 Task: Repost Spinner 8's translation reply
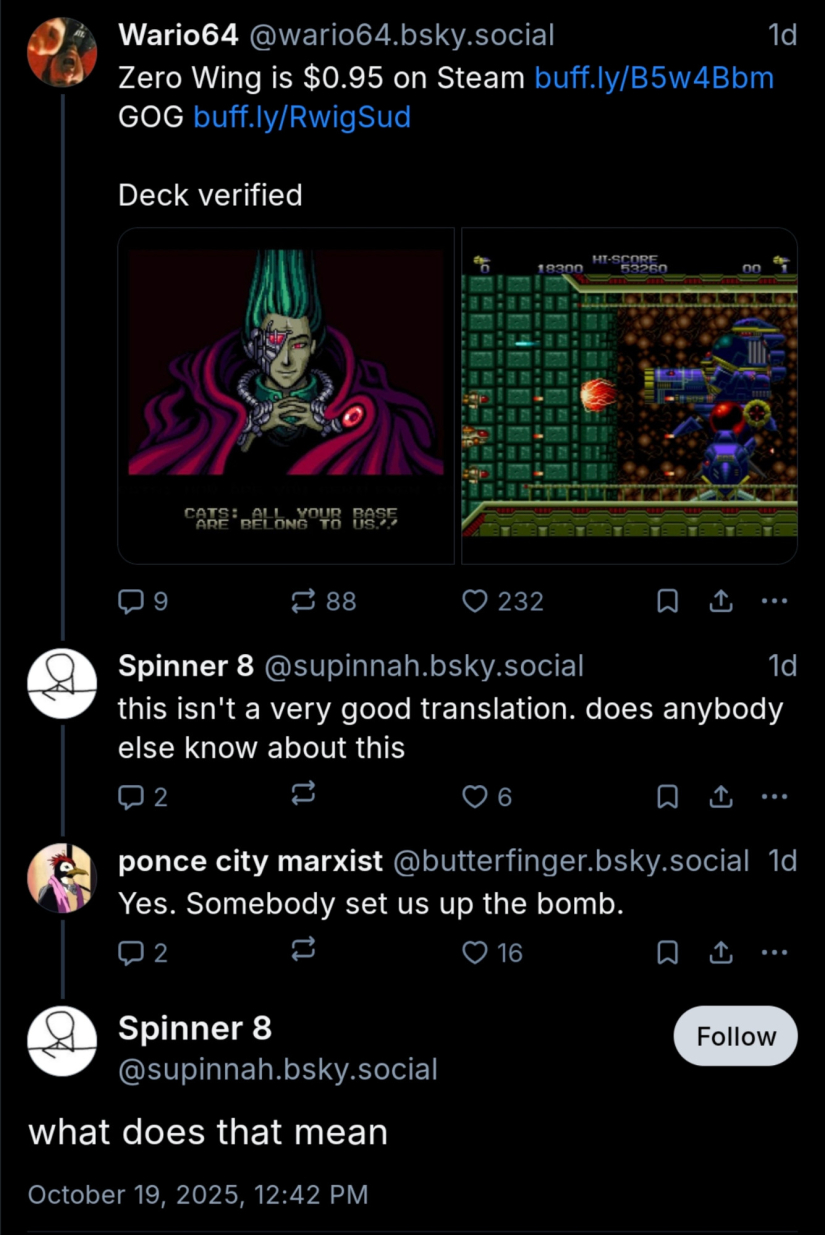tap(302, 796)
